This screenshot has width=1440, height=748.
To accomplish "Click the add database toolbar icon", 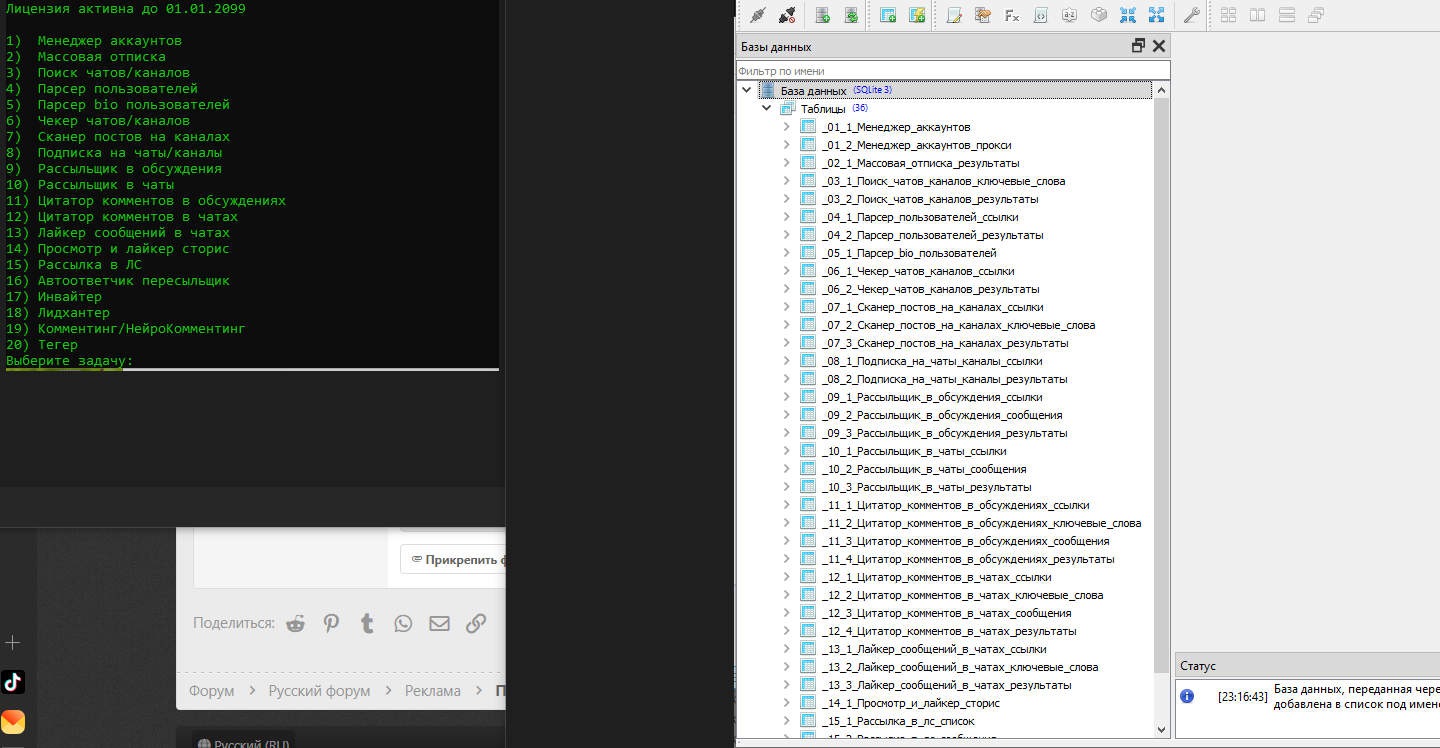I will tap(823, 15).
